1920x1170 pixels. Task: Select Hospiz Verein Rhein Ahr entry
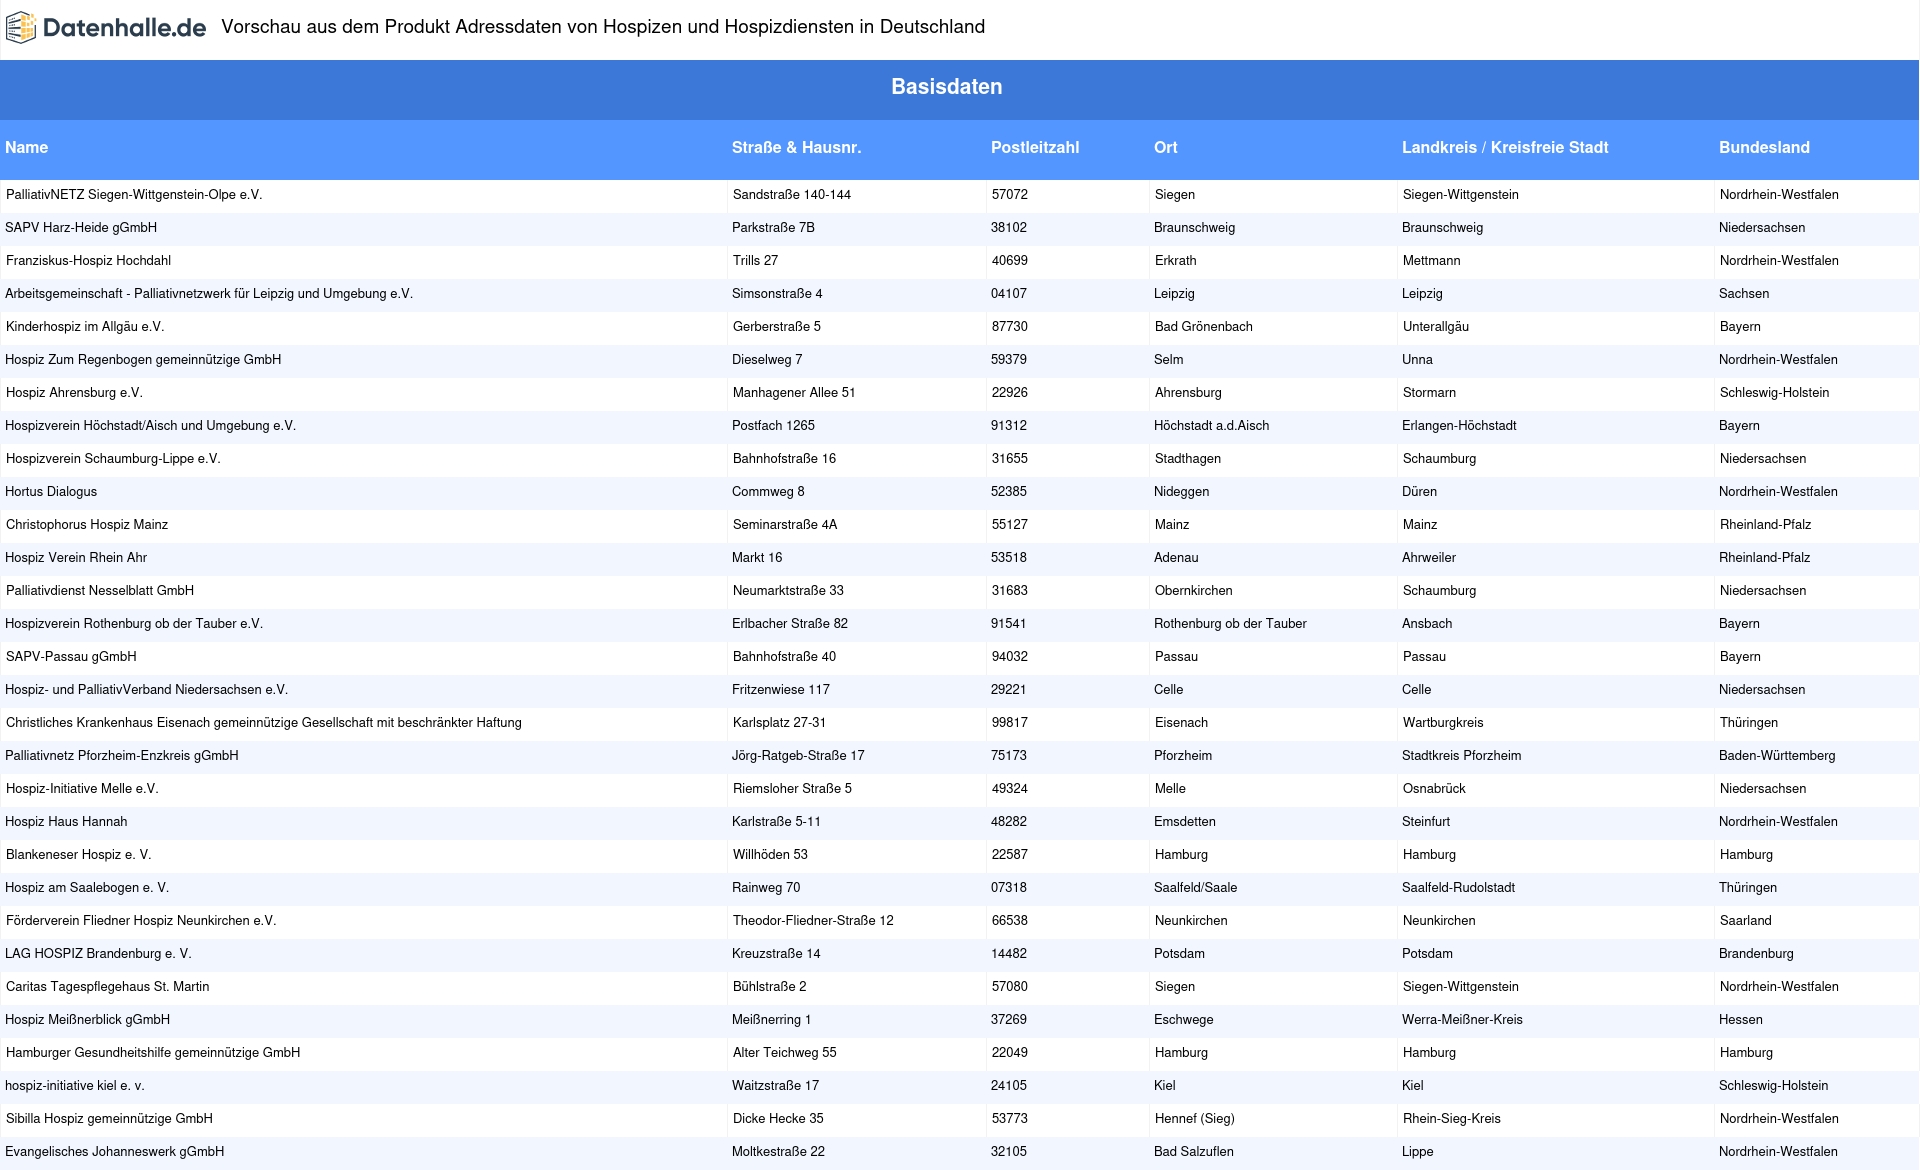[x=76, y=558]
